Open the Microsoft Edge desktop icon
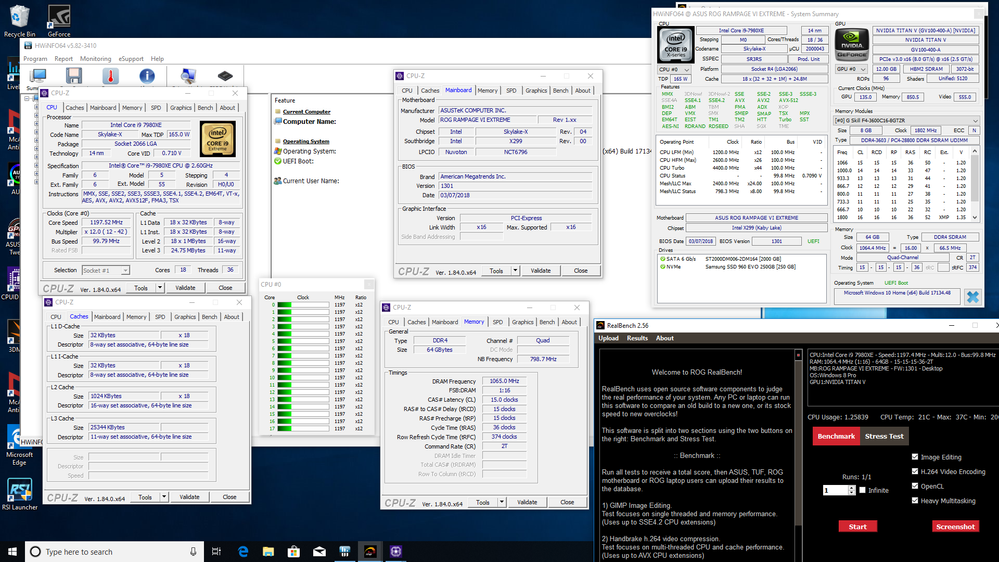The height and width of the screenshot is (562, 999). click(x=19, y=446)
